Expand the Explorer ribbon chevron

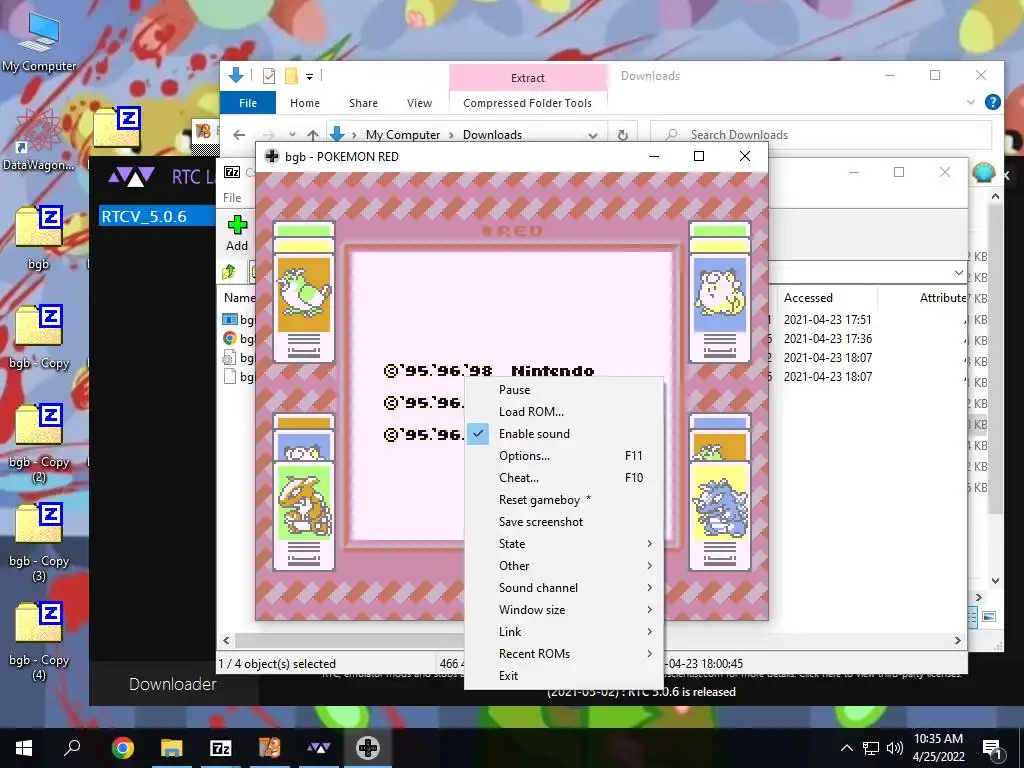970,103
